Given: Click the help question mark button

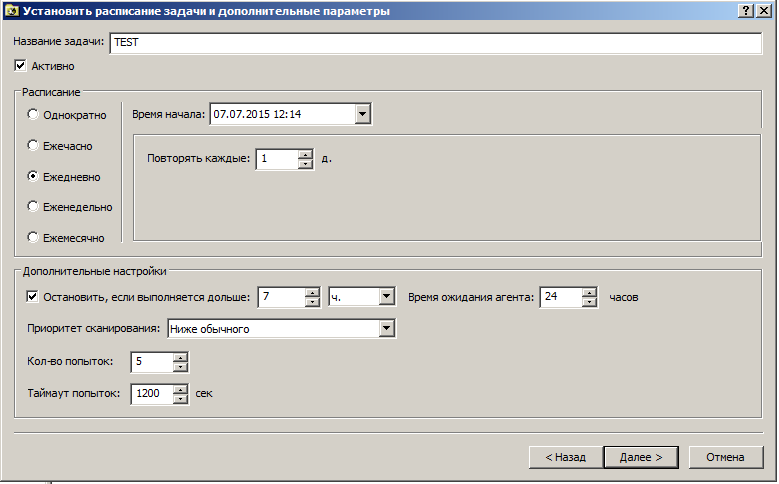Looking at the screenshot, I should coord(746,11).
